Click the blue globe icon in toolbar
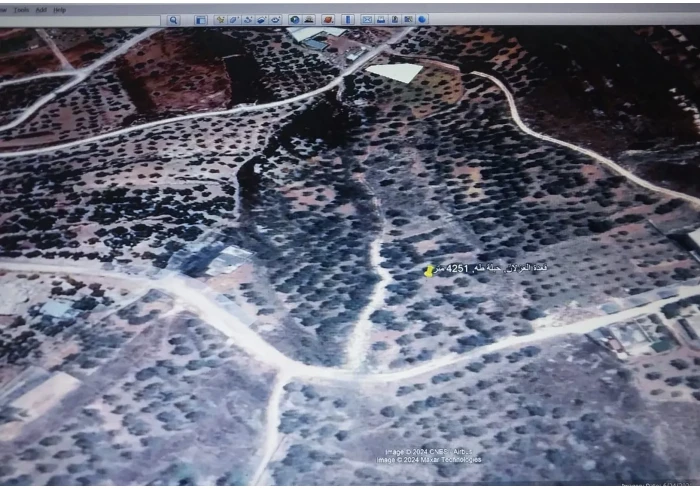The height and width of the screenshot is (490, 700). [x=422, y=20]
